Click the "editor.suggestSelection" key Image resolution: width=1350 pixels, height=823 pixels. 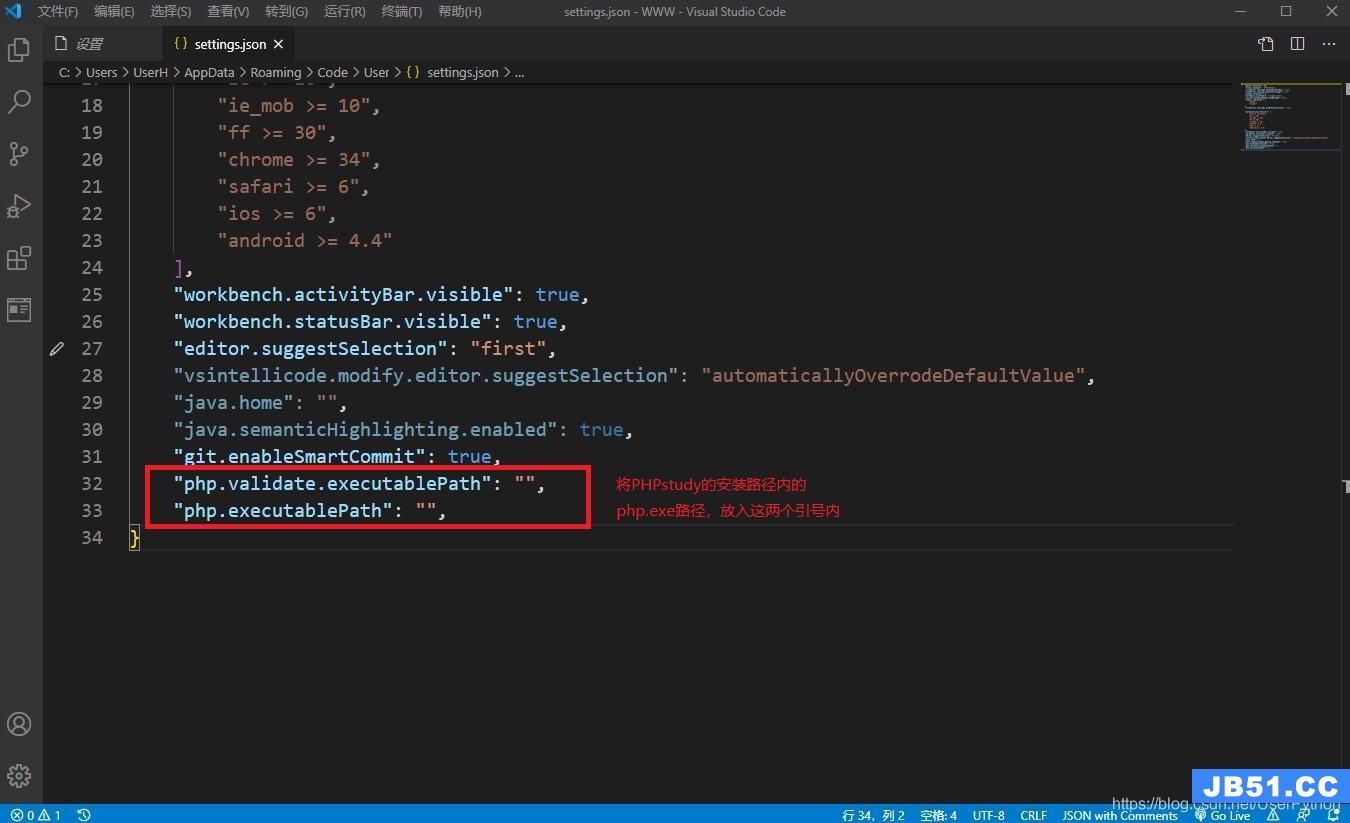click(x=310, y=349)
